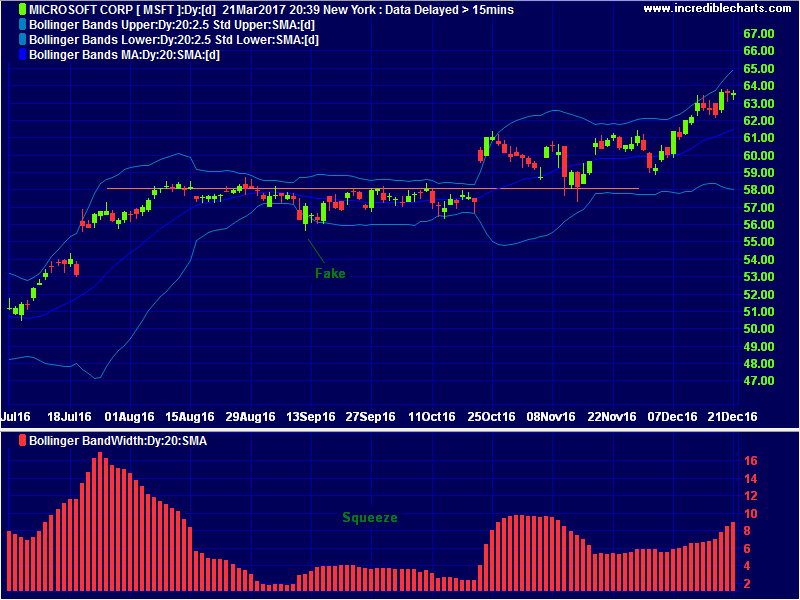800x600 pixels.
Task: Click the 08Nov16 date axis label
Action: (552, 417)
